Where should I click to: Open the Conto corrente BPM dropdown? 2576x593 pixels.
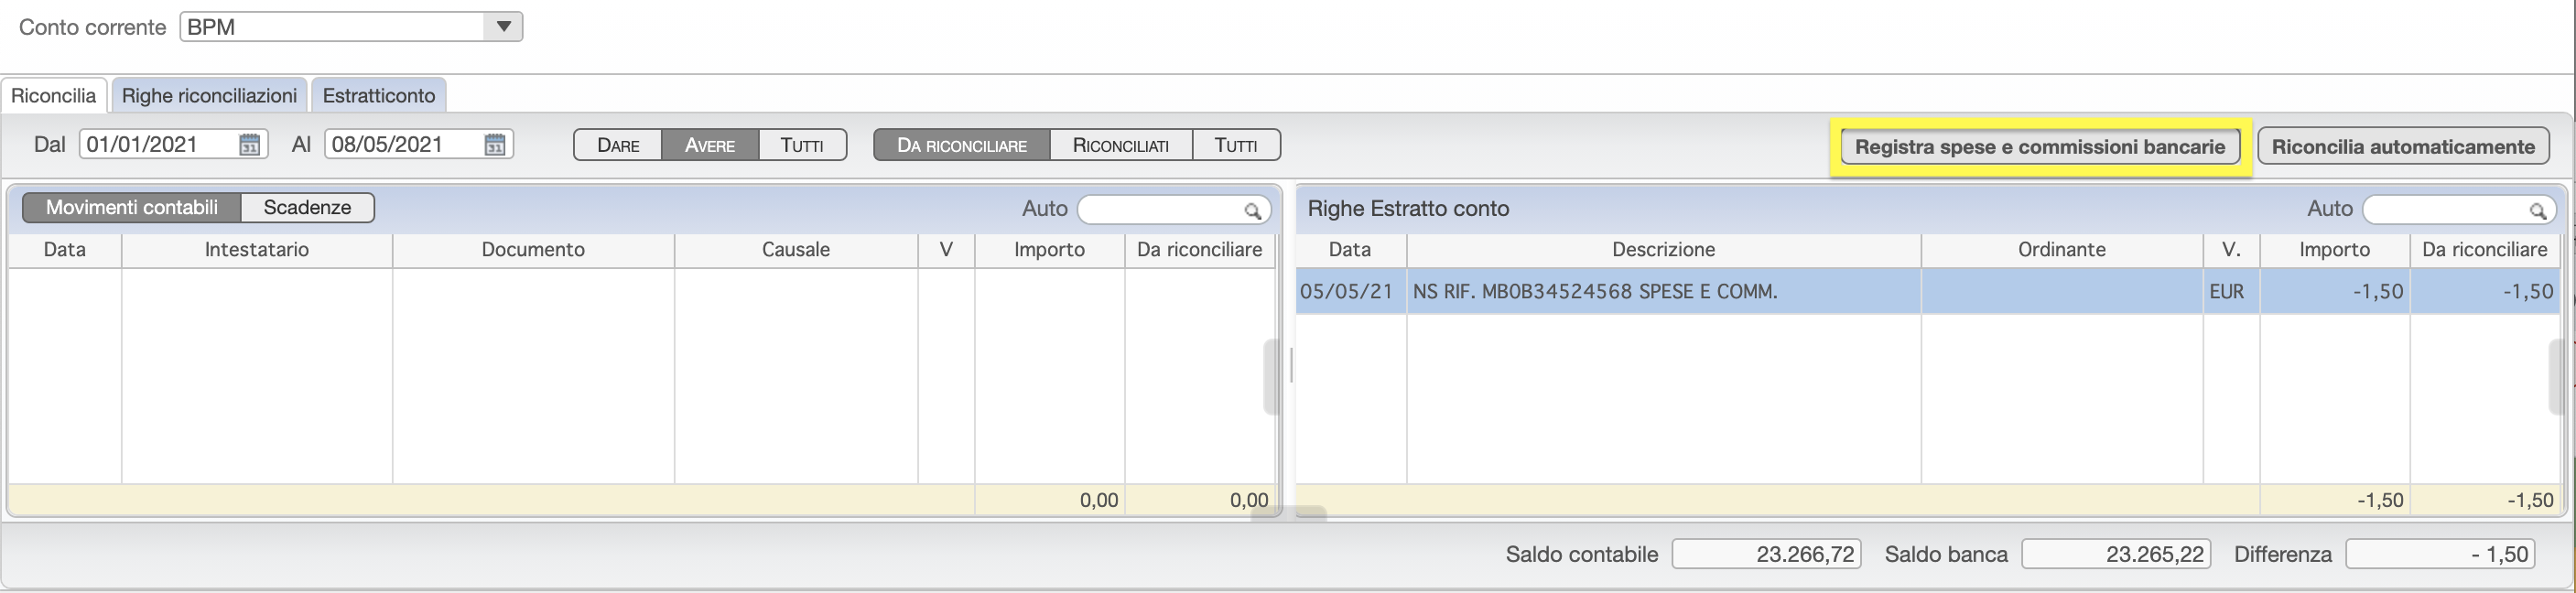[351, 27]
